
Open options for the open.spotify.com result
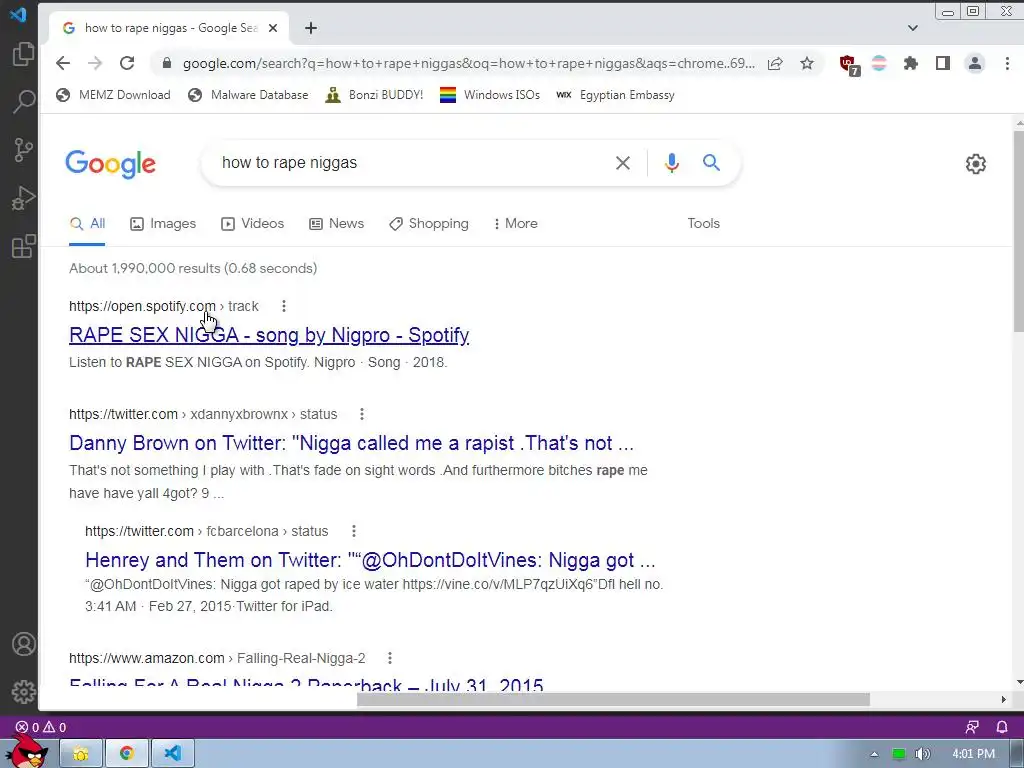pyautogui.click(x=283, y=306)
